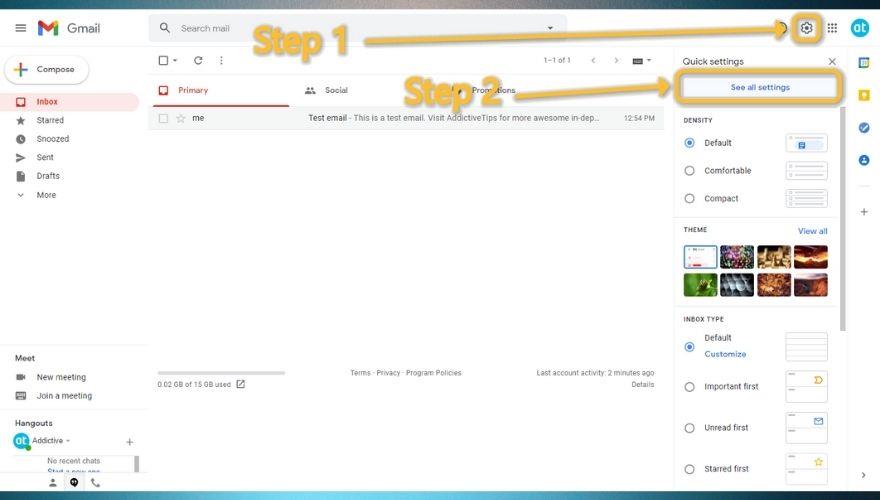Image resolution: width=880 pixels, height=500 pixels.
Task: Open the Settings gear icon
Action: [807, 28]
